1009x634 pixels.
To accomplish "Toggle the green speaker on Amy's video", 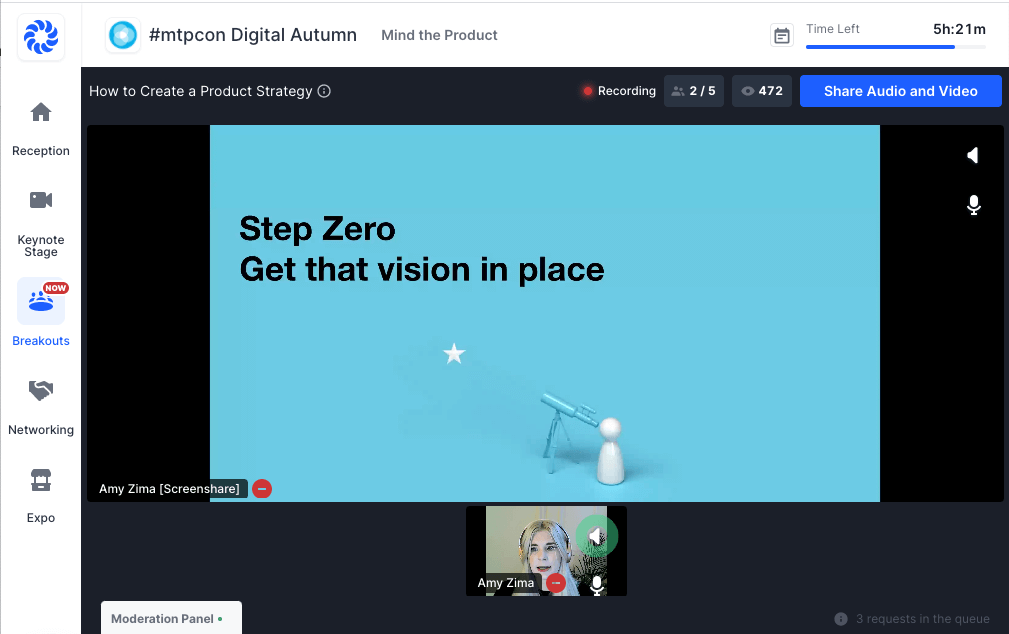I will coord(596,538).
